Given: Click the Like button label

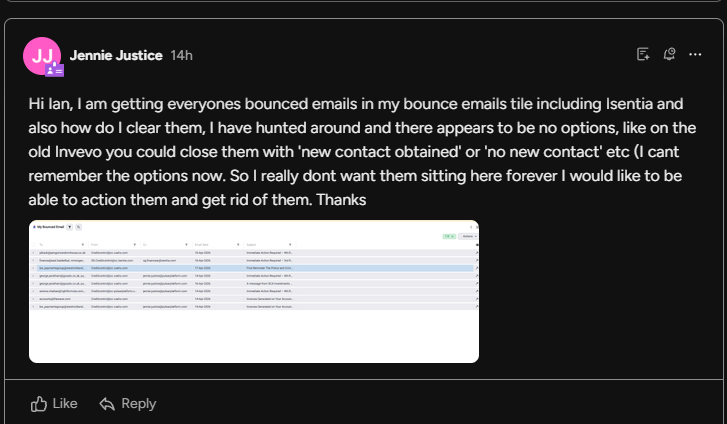Looking at the screenshot, I should [x=65, y=404].
